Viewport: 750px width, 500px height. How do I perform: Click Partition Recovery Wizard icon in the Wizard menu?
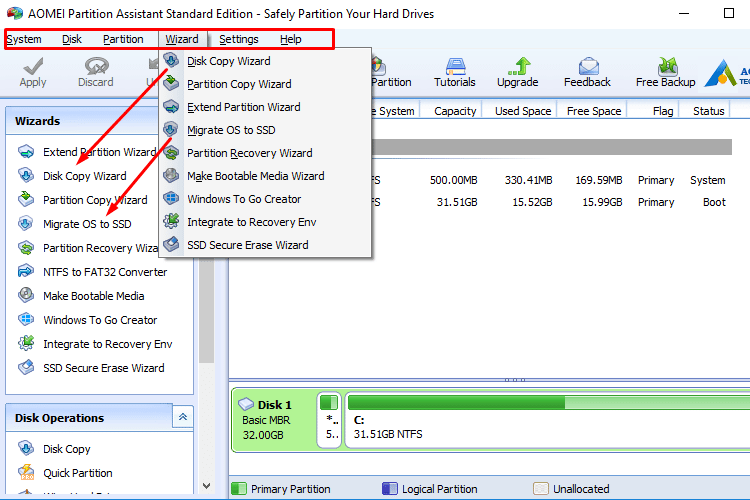coord(171,153)
